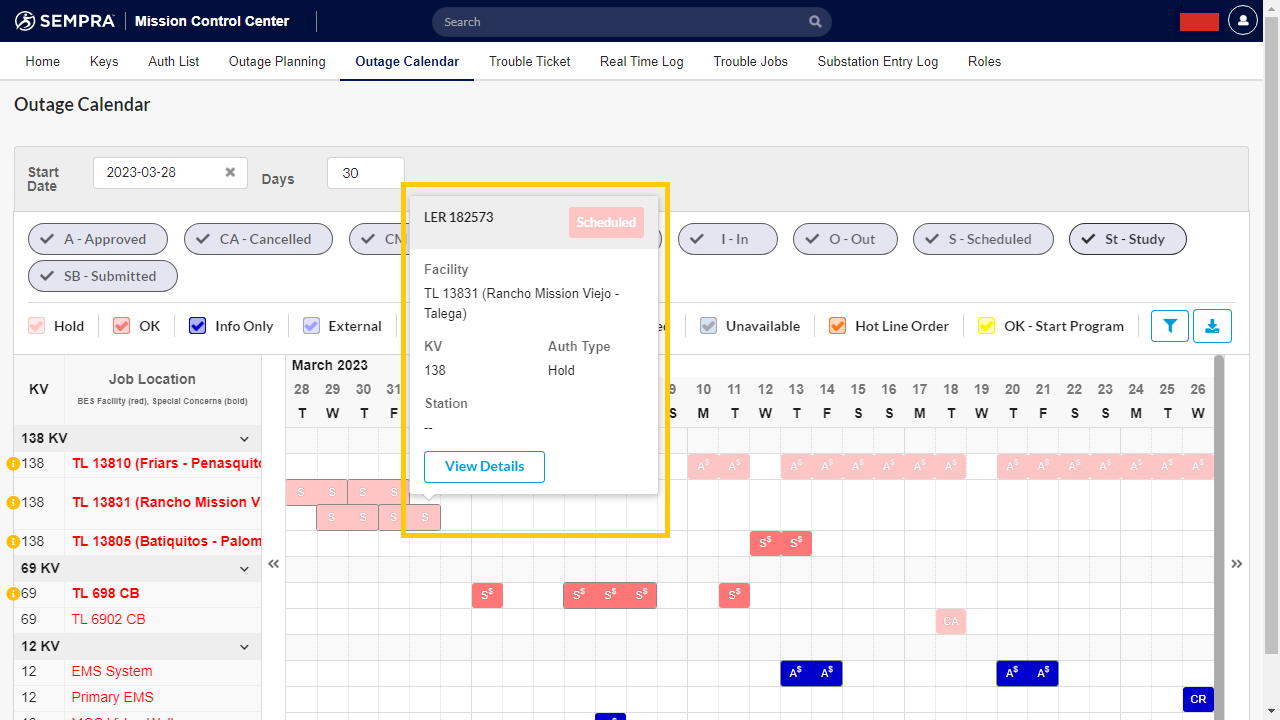The image size is (1280, 720).
Task: Clear the Start Date field with X
Action: point(230,172)
